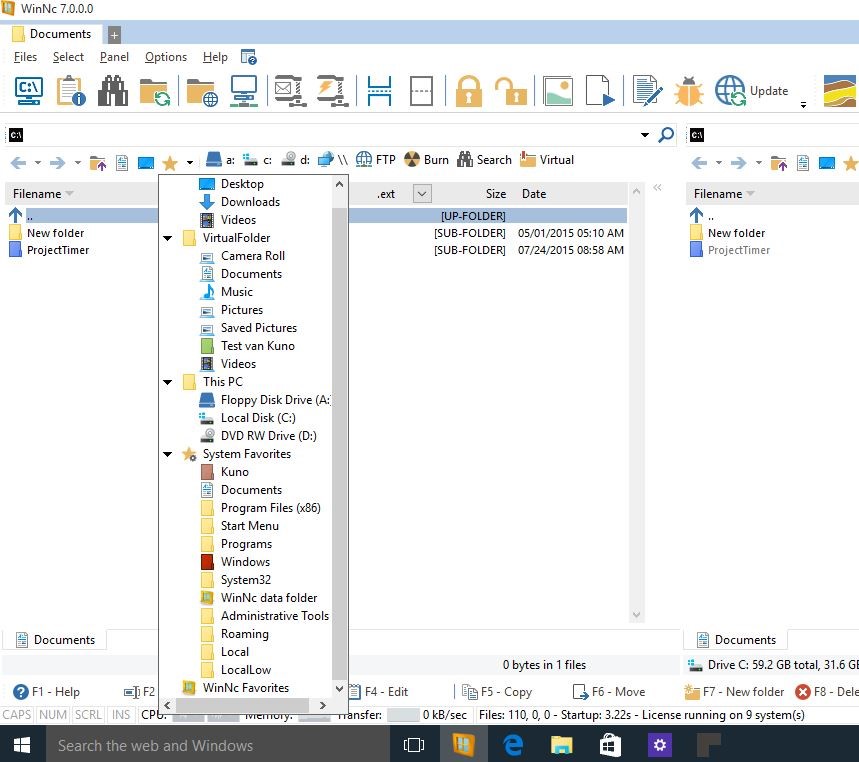
Task: Click the zip and email icon
Action: pyautogui.click(x=290, y=91)
